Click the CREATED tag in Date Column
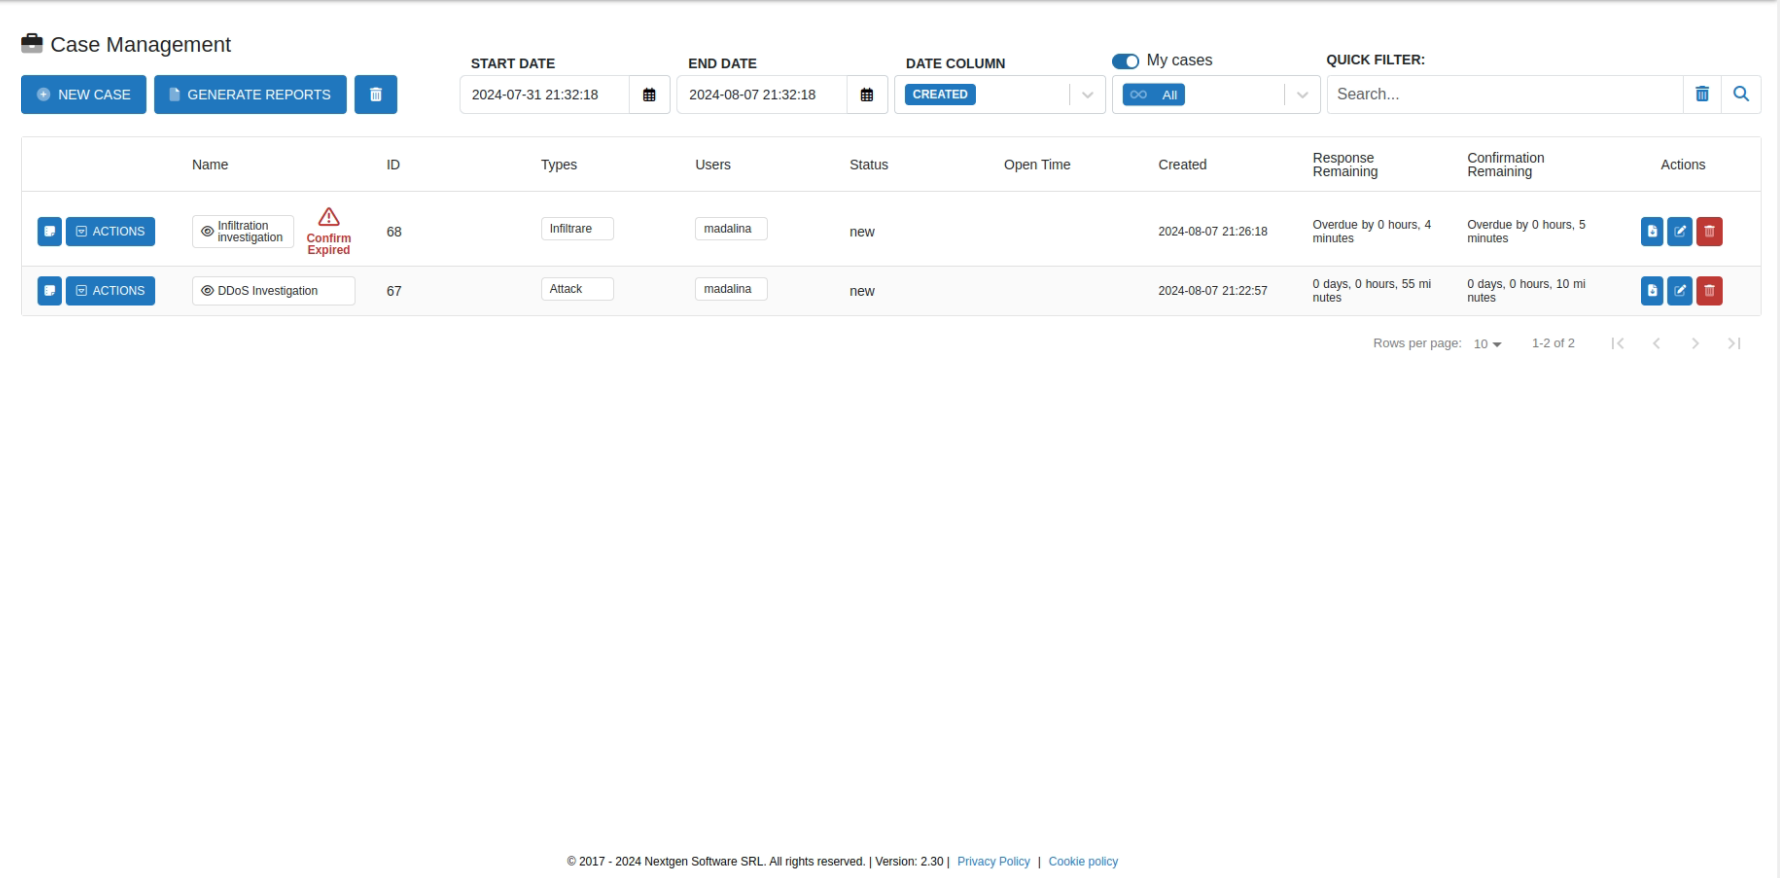 tap(940, 95)
